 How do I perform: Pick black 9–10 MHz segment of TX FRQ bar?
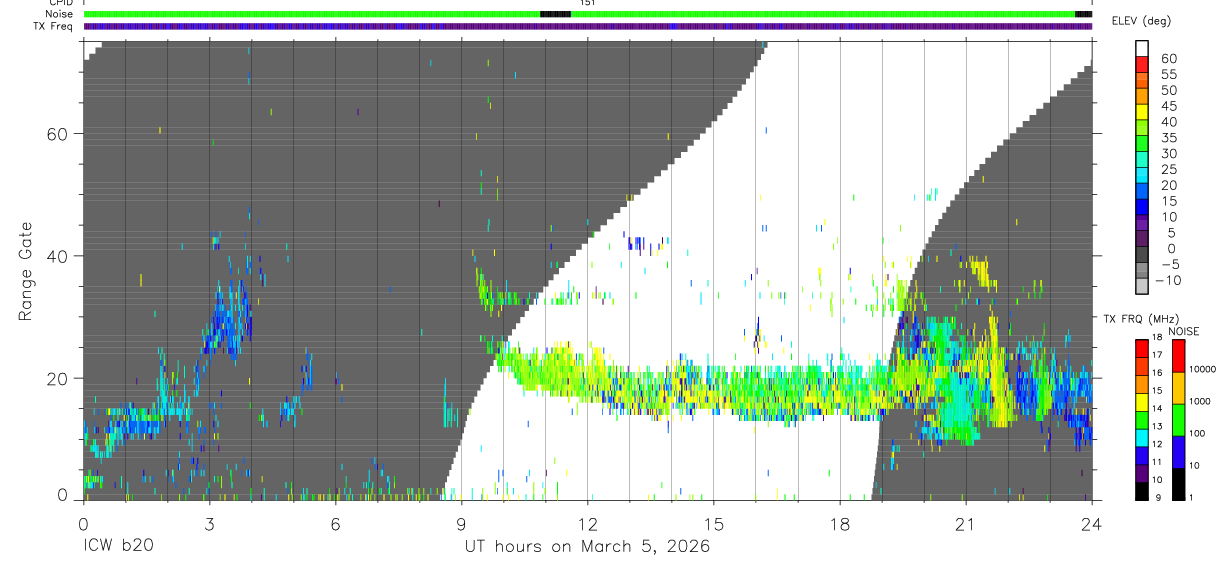pos(1142,489)
